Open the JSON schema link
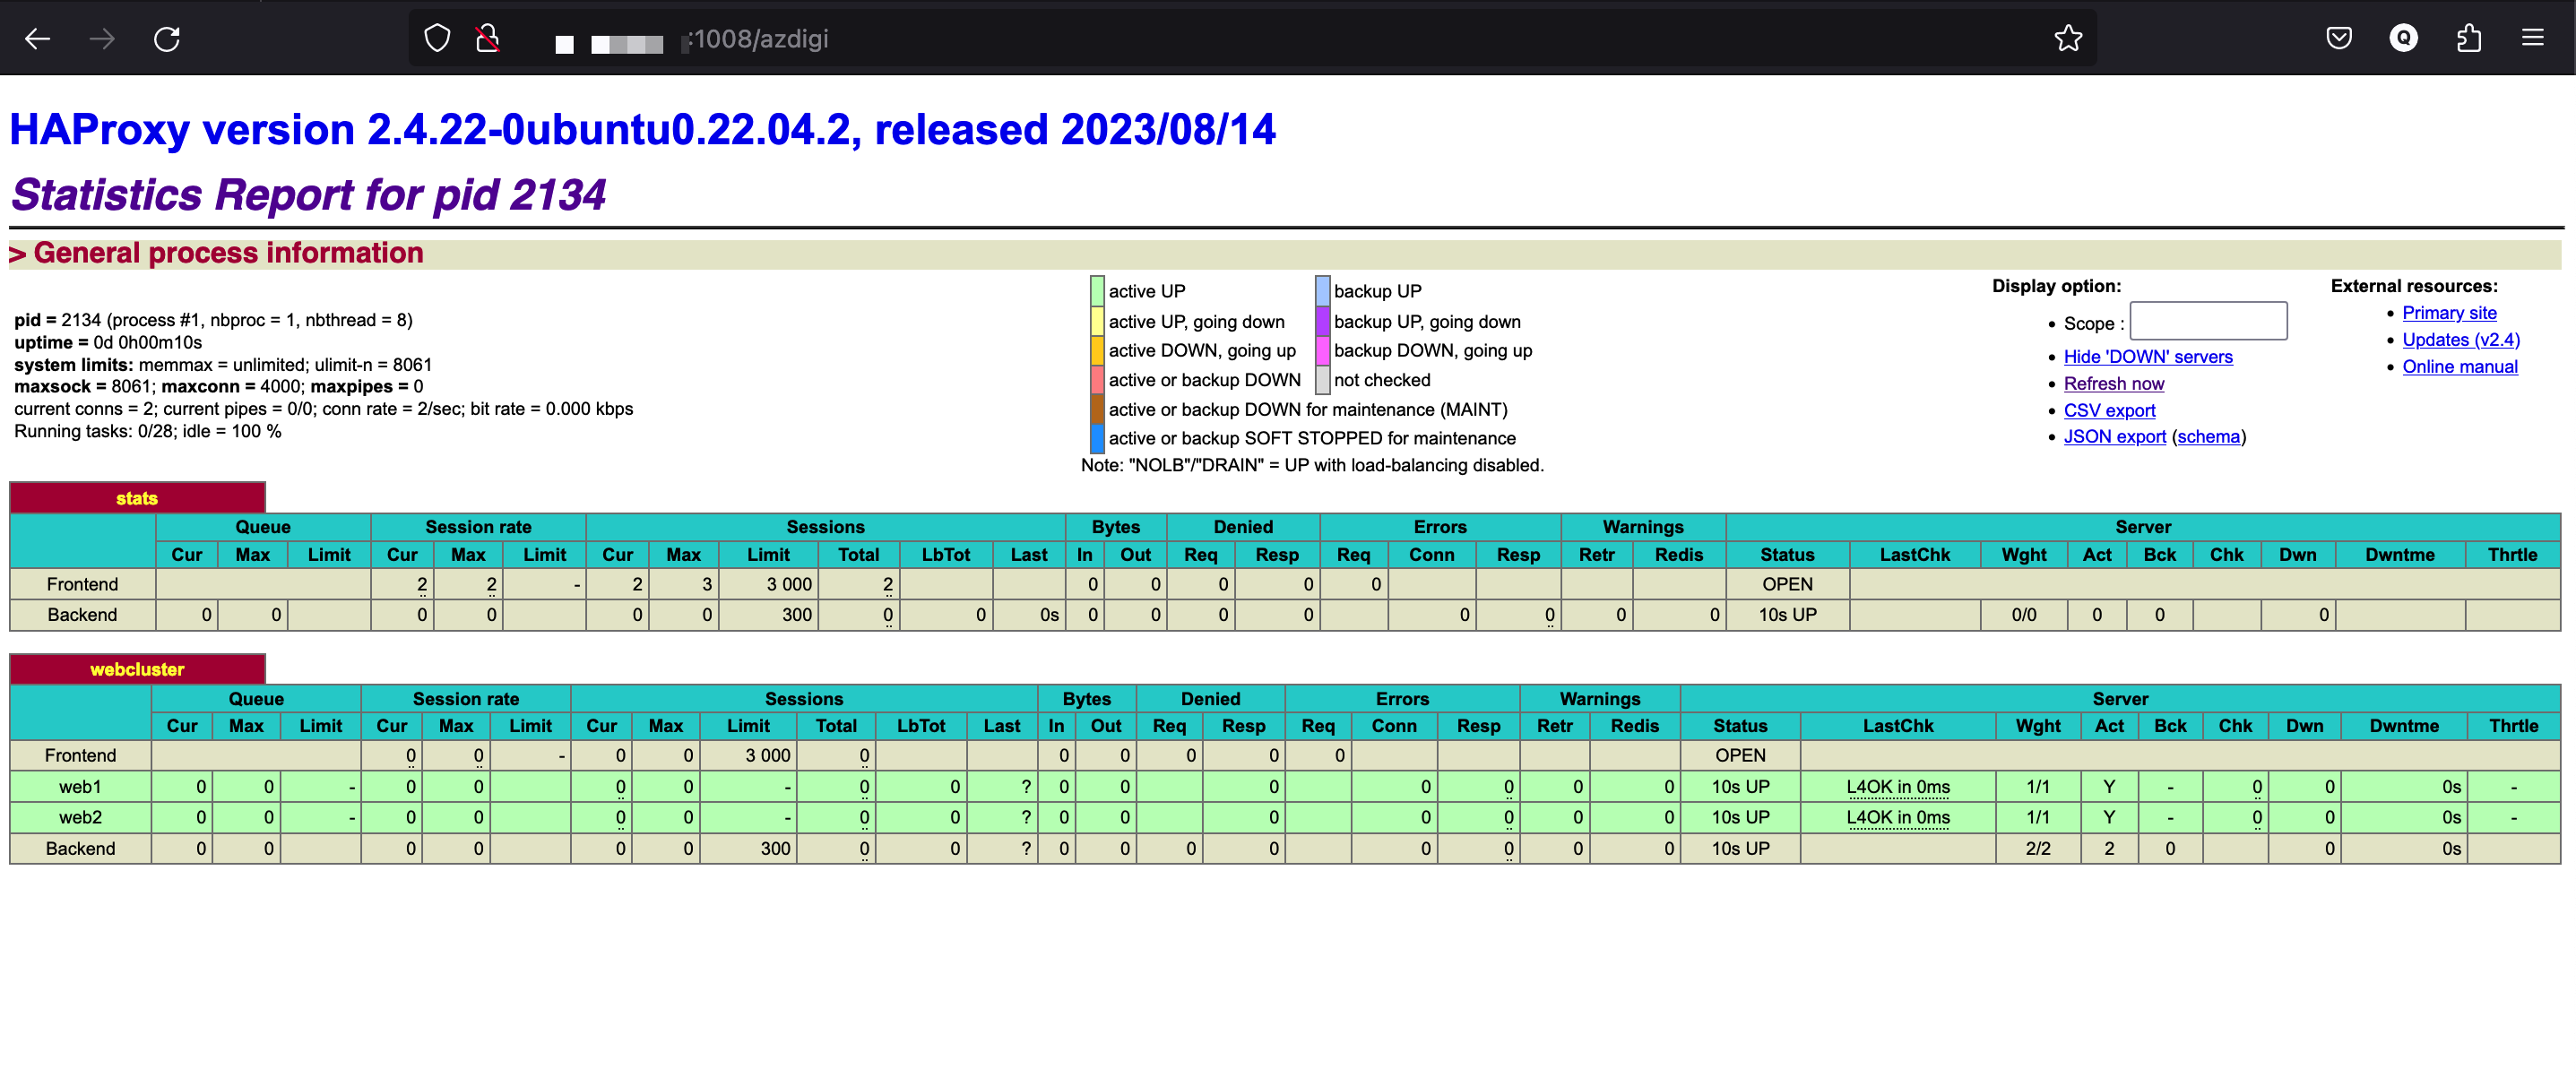2576x1086 pixels. [x=2208, y=437]
